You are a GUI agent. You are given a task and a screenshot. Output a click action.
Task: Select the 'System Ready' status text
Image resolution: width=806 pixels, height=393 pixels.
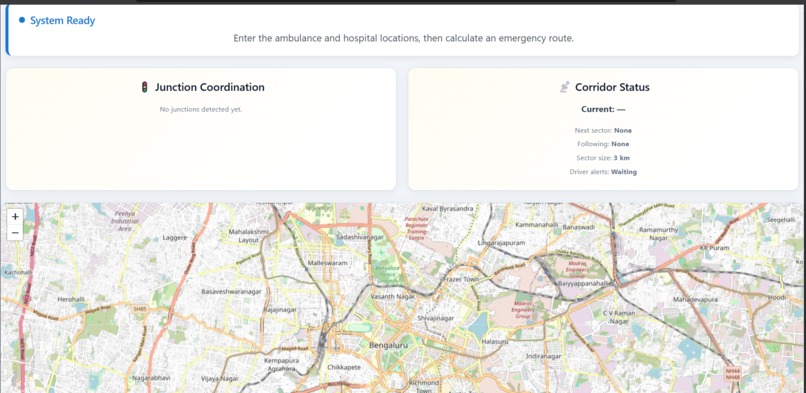pyautogui.click(x=62, y=21)
